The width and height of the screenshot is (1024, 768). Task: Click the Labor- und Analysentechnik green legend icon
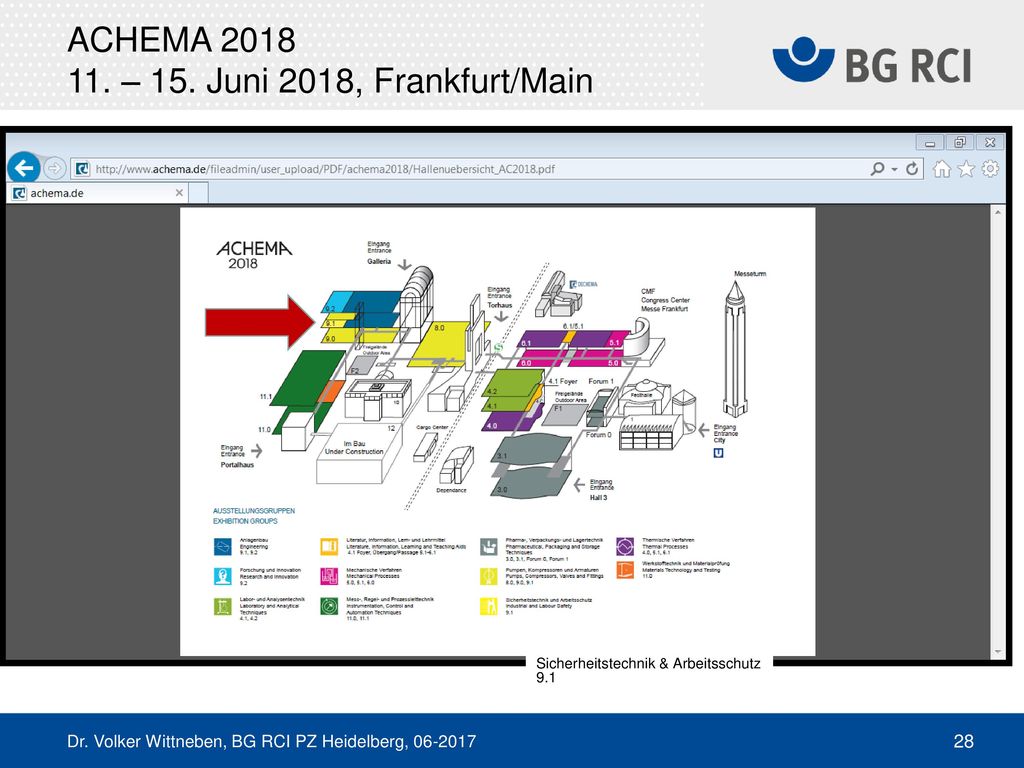(223, 607)
